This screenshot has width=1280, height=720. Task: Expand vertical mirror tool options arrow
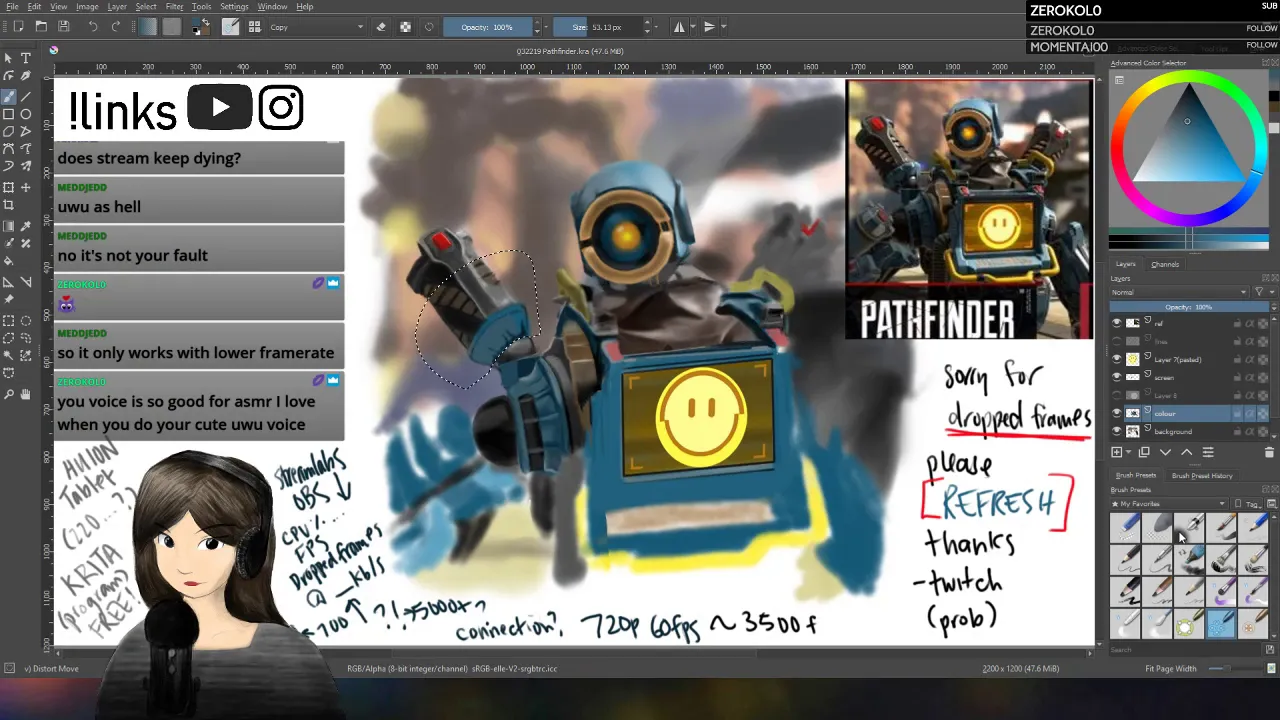724,27
